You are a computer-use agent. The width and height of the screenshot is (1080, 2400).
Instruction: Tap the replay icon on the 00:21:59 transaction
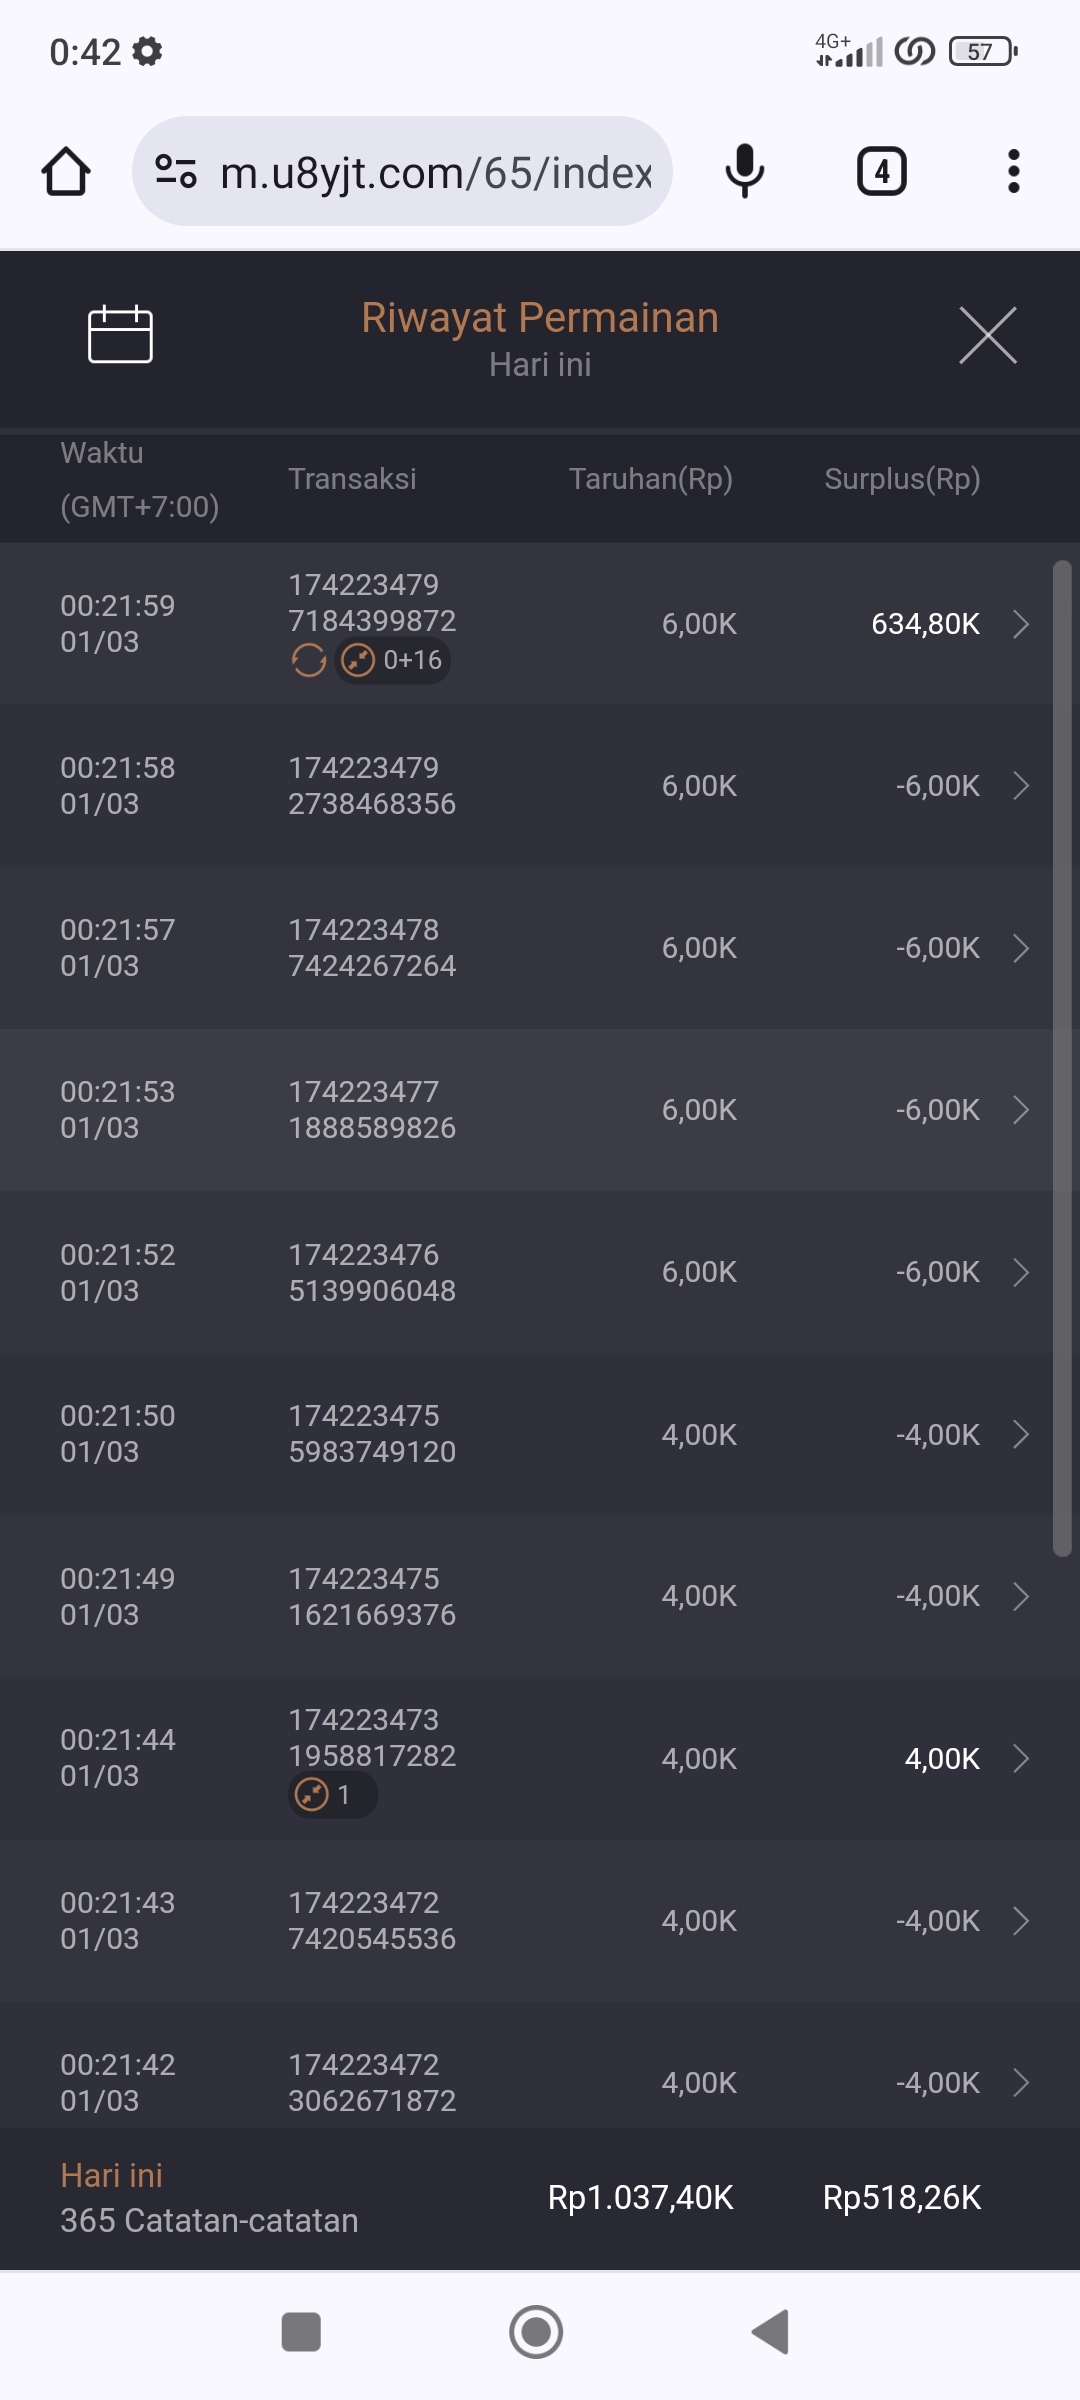[x=309, y=660]
